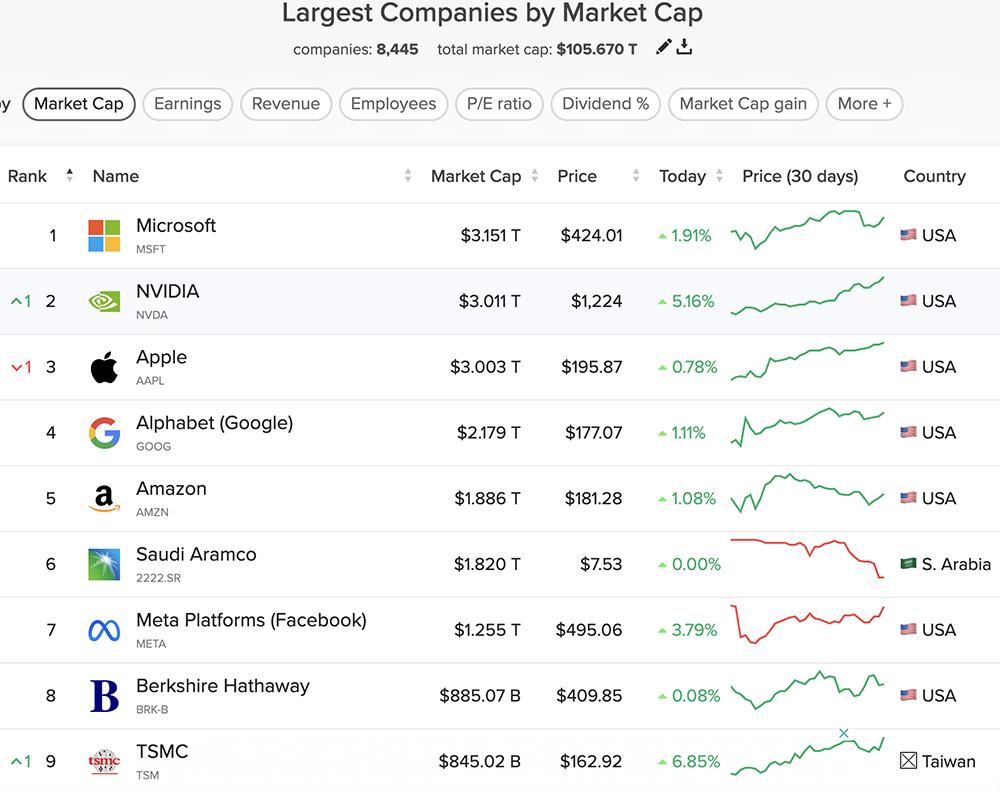
Task: Sort by Market Cap column header
Action: coord(476,176)
